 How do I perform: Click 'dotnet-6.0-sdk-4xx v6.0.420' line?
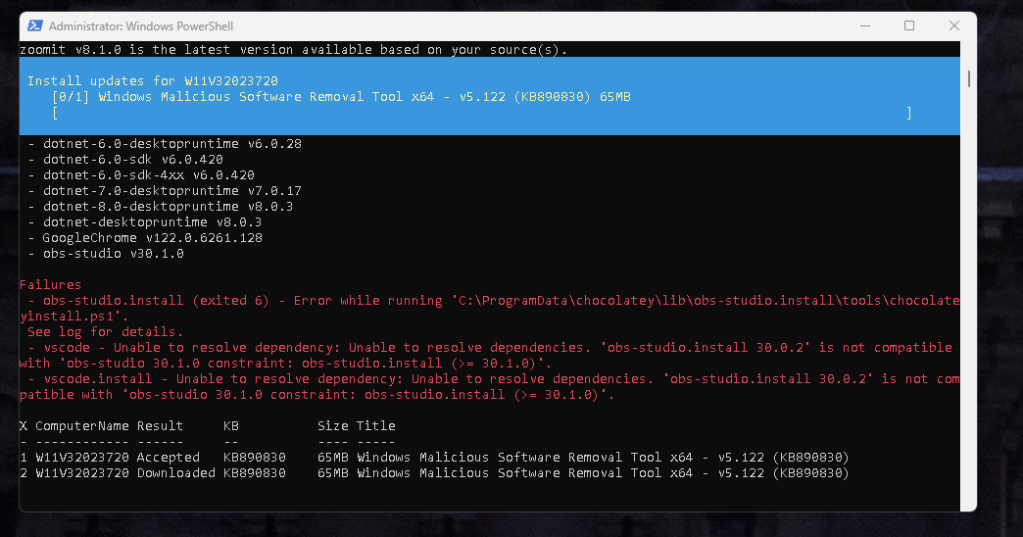click(142, 175)
